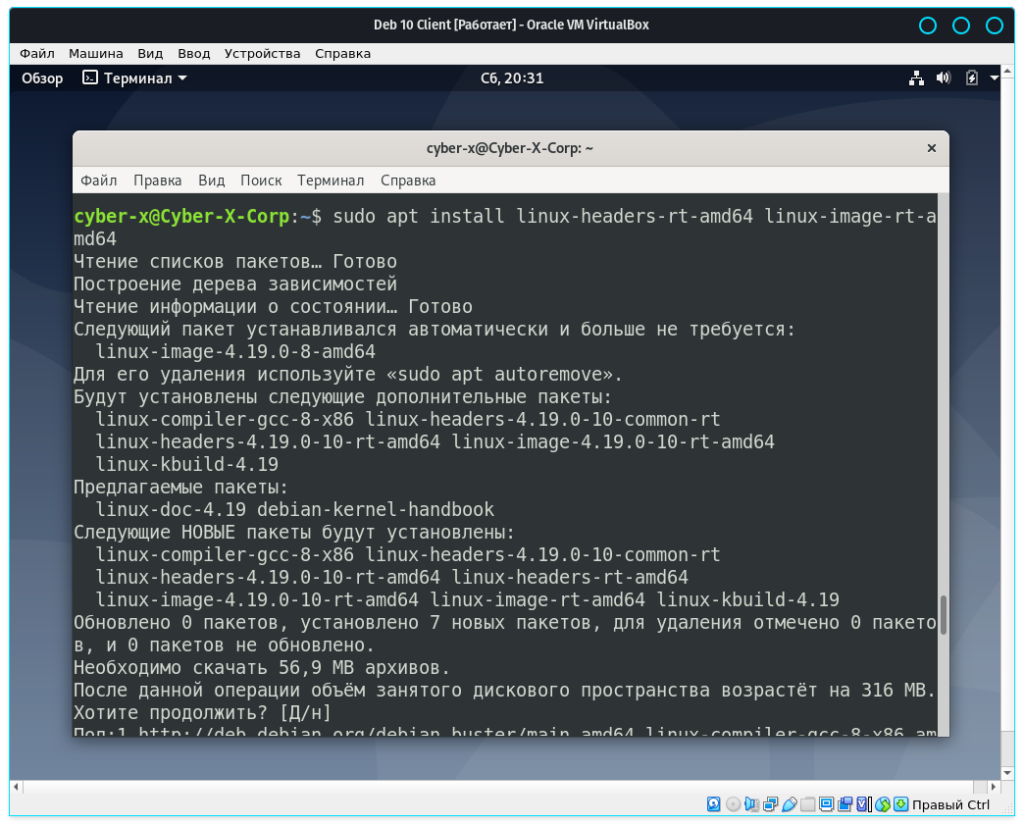Click the audio speaker icon in VirtualBox status bar
The width and height of the screenshot is (1024, 826).
coord(752,805)
